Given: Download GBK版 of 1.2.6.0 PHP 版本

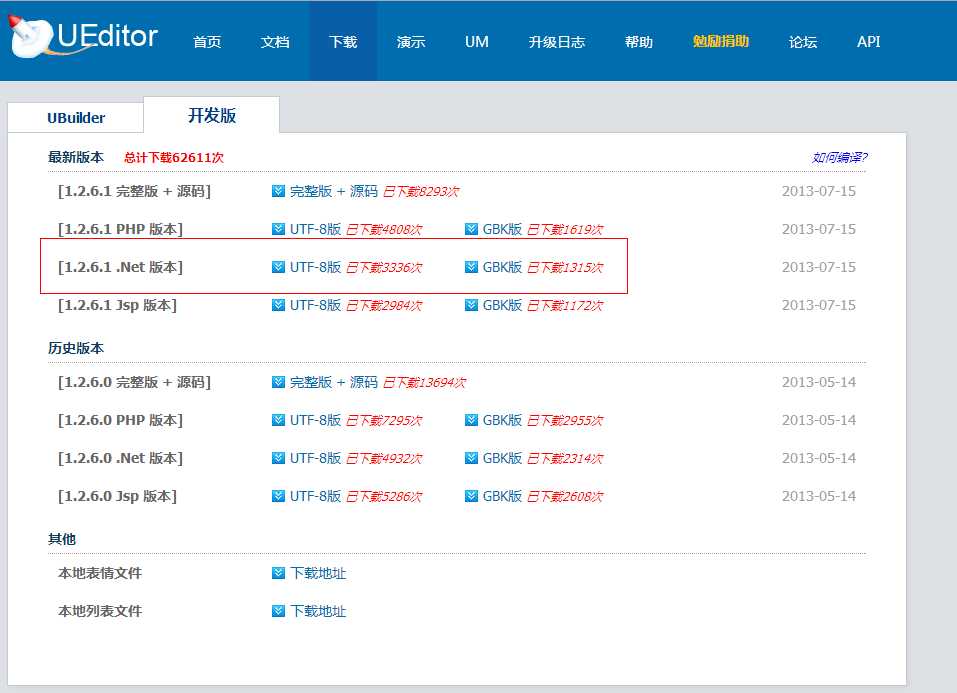Looking at the screenshot, I should [502, 420].
